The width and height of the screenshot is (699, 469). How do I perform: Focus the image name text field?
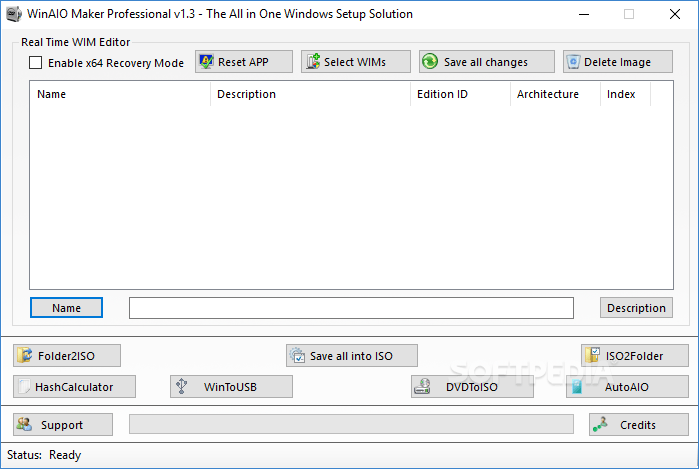(351, 308)
